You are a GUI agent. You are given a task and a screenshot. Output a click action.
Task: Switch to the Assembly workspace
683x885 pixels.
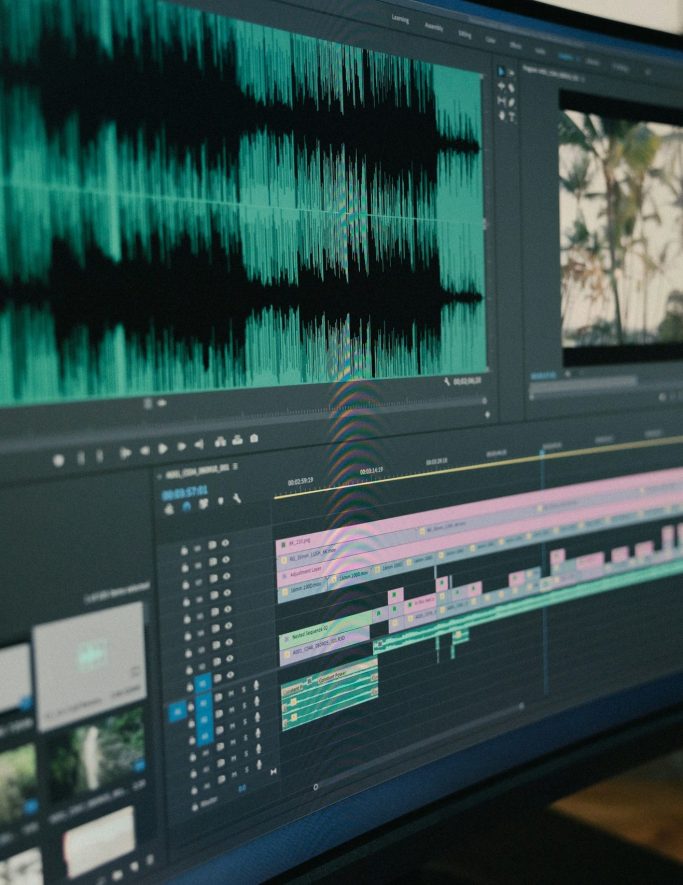point(434,27)
